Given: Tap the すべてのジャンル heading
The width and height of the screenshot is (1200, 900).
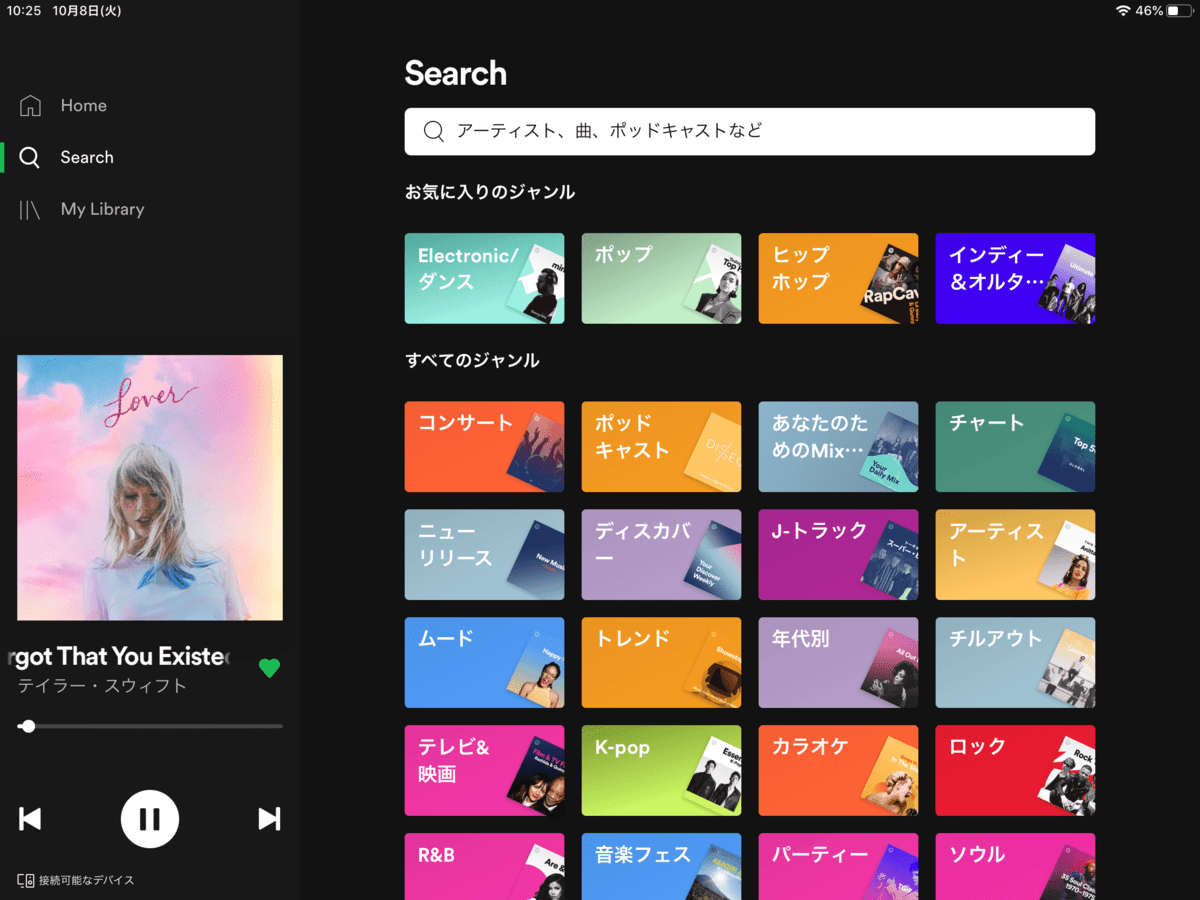Looking at the screenshot, I should click(472, 360).
